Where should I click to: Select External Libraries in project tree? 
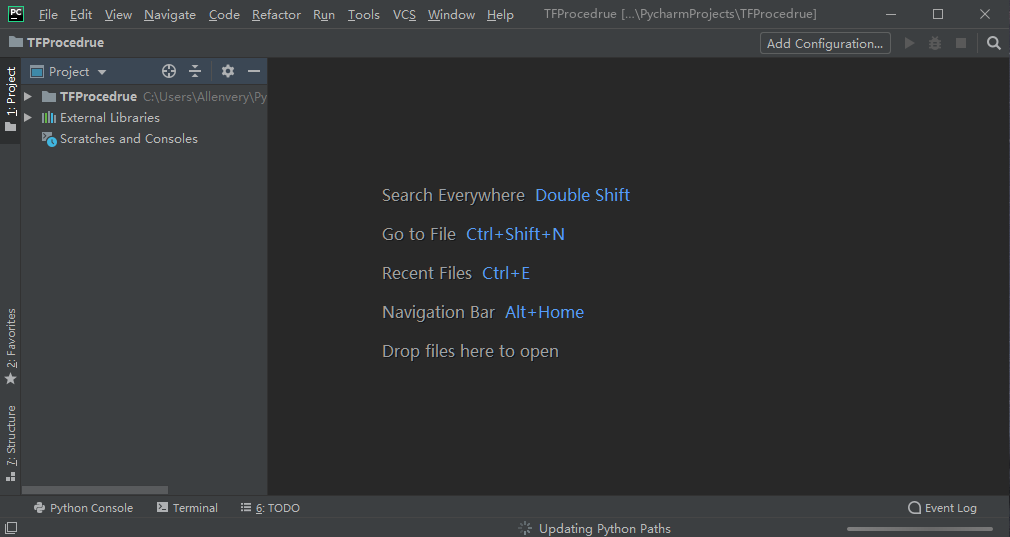tap(110, 118)
